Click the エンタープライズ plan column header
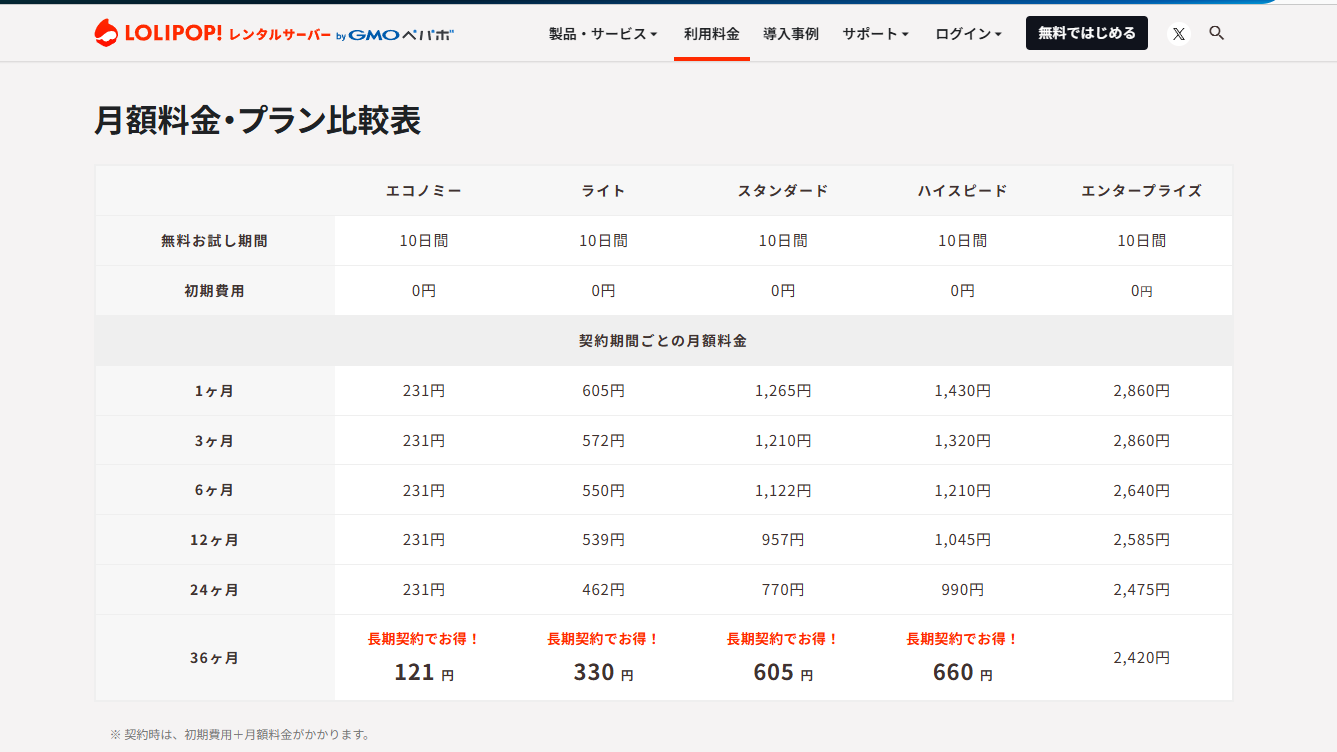 click(x=1141, y=191)
